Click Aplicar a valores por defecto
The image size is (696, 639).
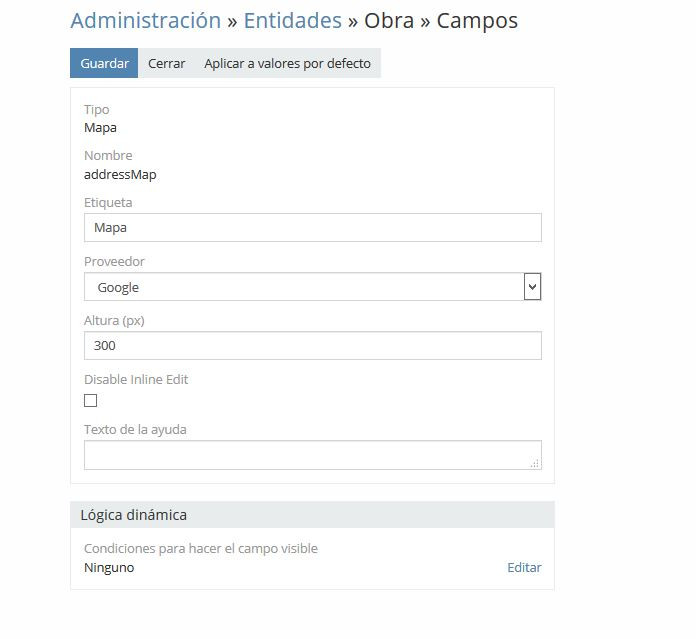pos(287,63)
